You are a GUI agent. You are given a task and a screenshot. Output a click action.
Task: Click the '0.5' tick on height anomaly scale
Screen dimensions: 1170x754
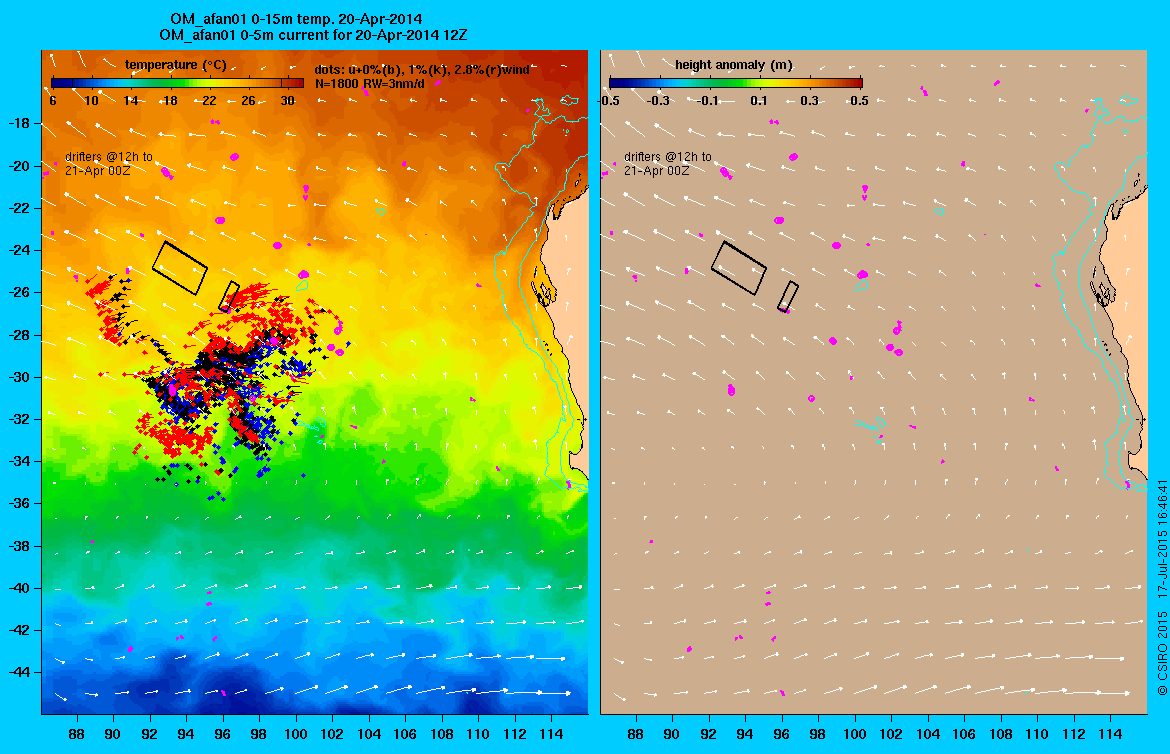pos(859,101)
